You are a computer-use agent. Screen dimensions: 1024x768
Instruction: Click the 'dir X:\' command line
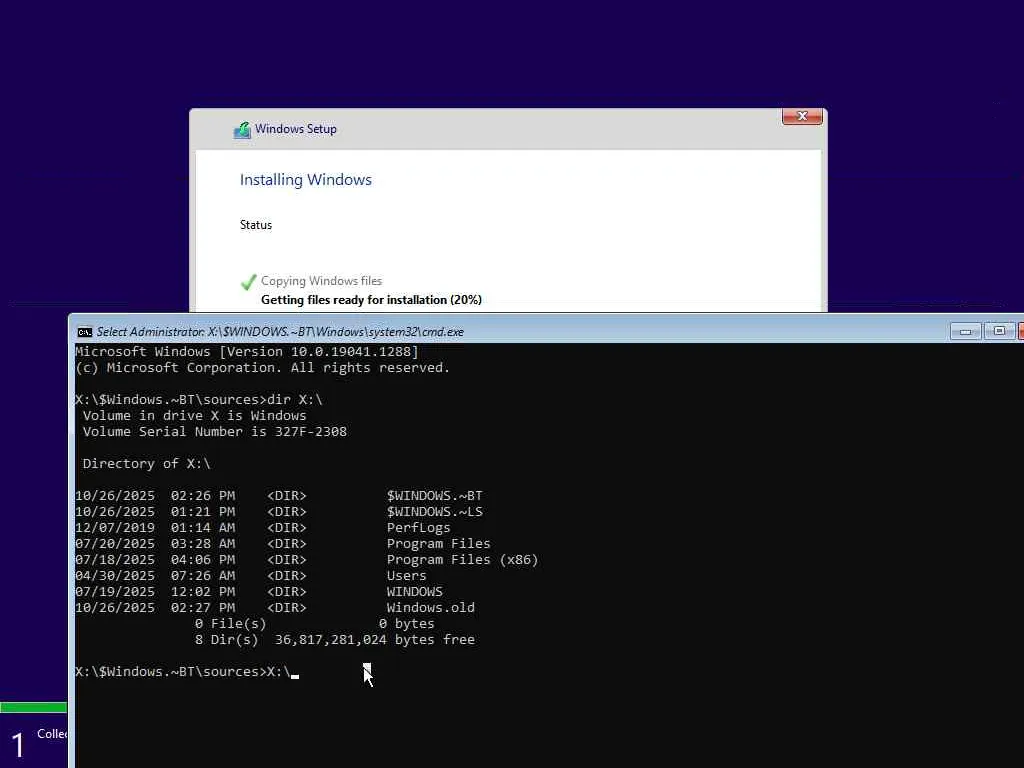click(199, 400)
